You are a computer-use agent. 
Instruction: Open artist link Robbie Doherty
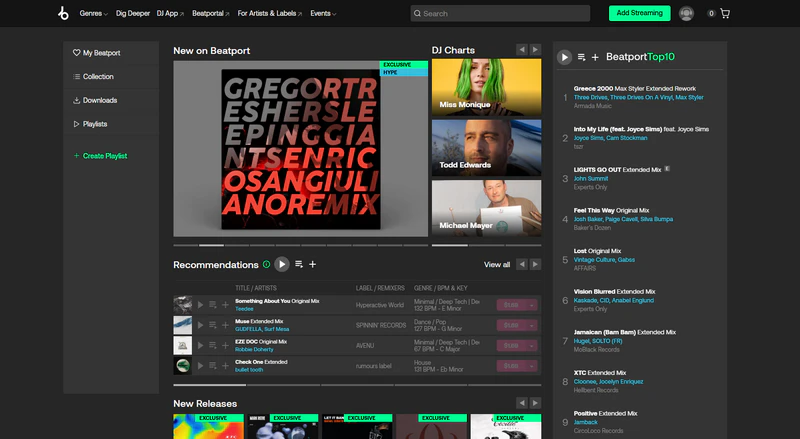pyautogui.click(x=254, y=350)
